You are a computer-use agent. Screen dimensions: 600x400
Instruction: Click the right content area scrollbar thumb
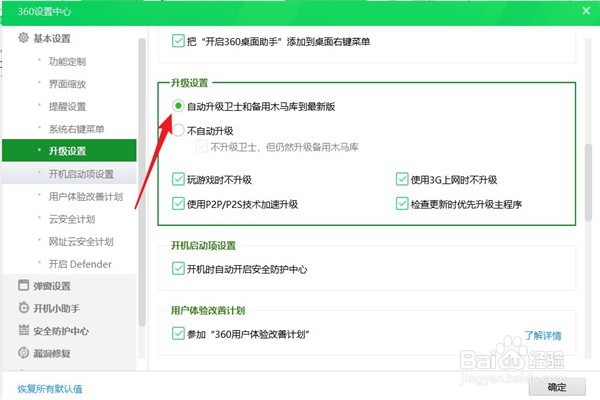pyautogui.click(x=589, y=182)
